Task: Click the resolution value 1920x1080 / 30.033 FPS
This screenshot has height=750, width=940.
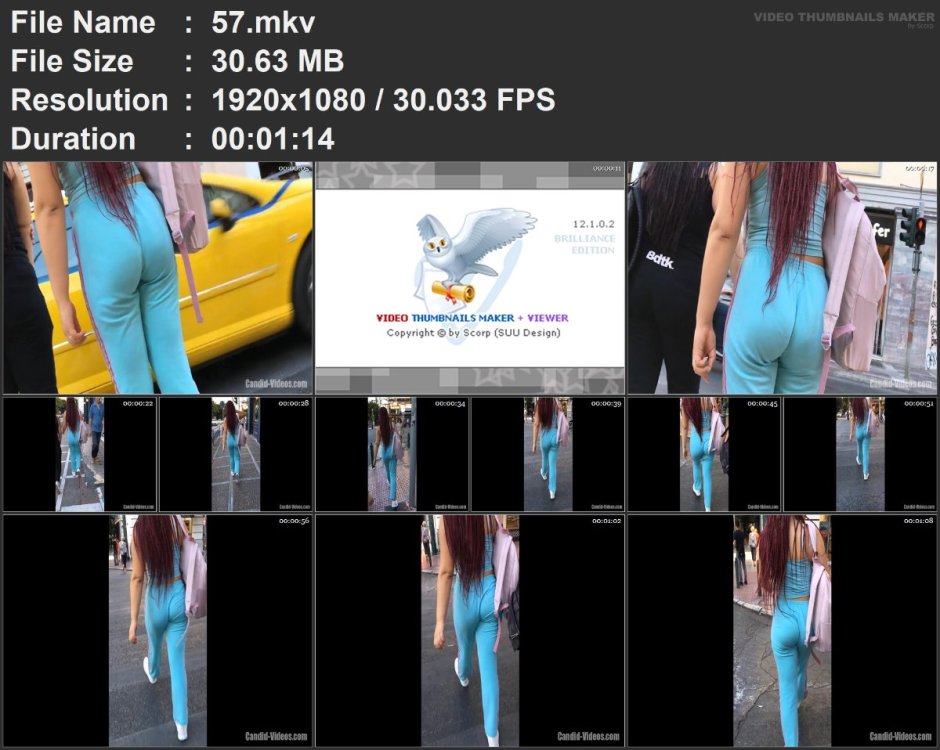Action: coord(383,100)
